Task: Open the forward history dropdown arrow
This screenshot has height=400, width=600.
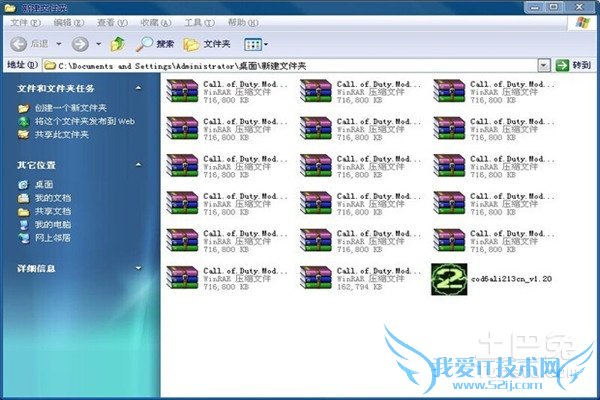Action: (x=98, y=44)
